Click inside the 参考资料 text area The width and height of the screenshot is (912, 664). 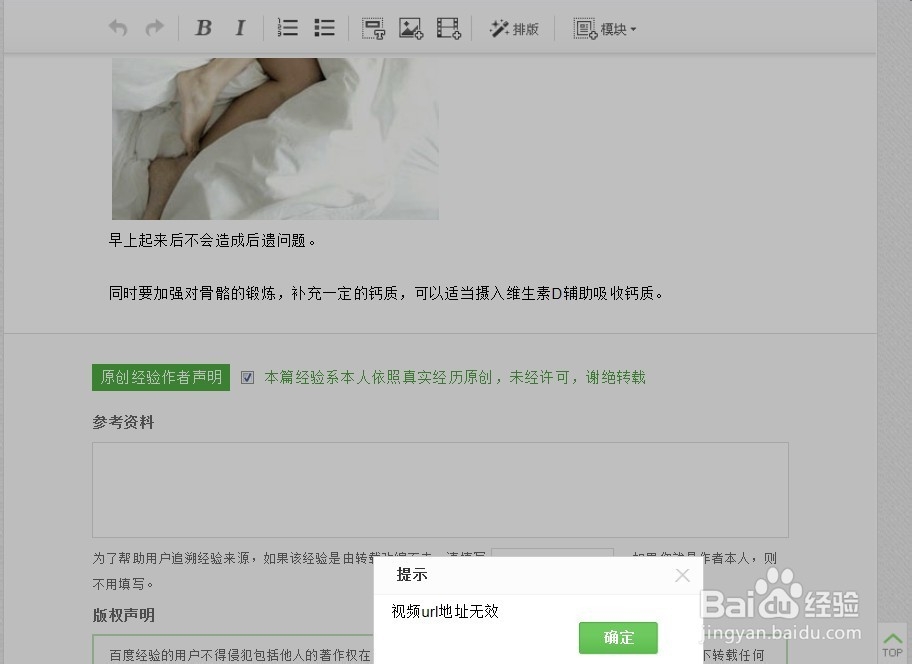point(440,489)
